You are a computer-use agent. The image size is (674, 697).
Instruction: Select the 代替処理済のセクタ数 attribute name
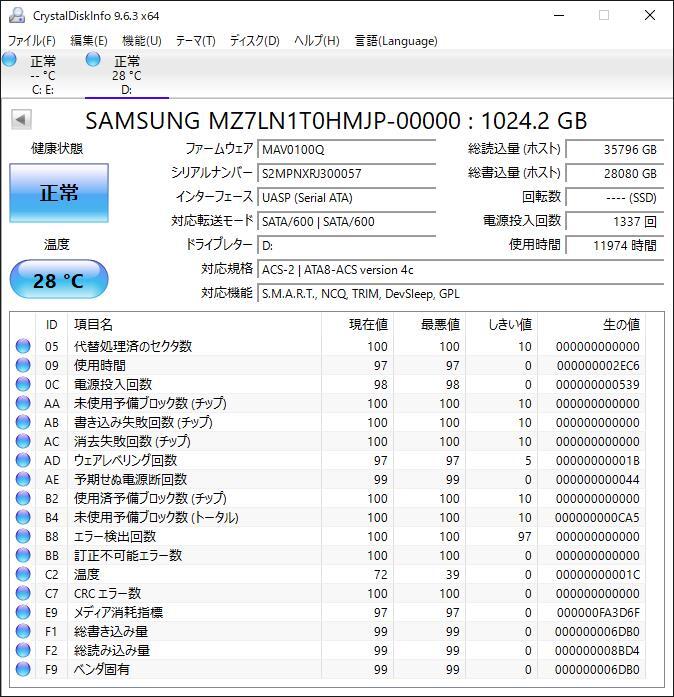(133, 346)
